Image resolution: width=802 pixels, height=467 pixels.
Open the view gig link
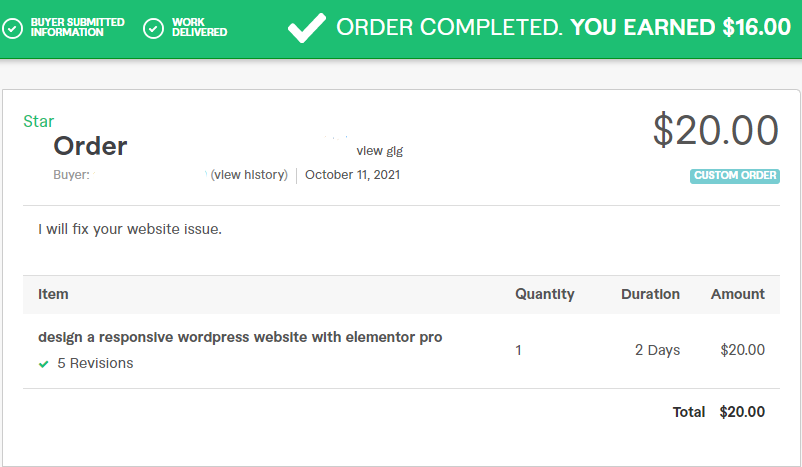tap(379, 151)
